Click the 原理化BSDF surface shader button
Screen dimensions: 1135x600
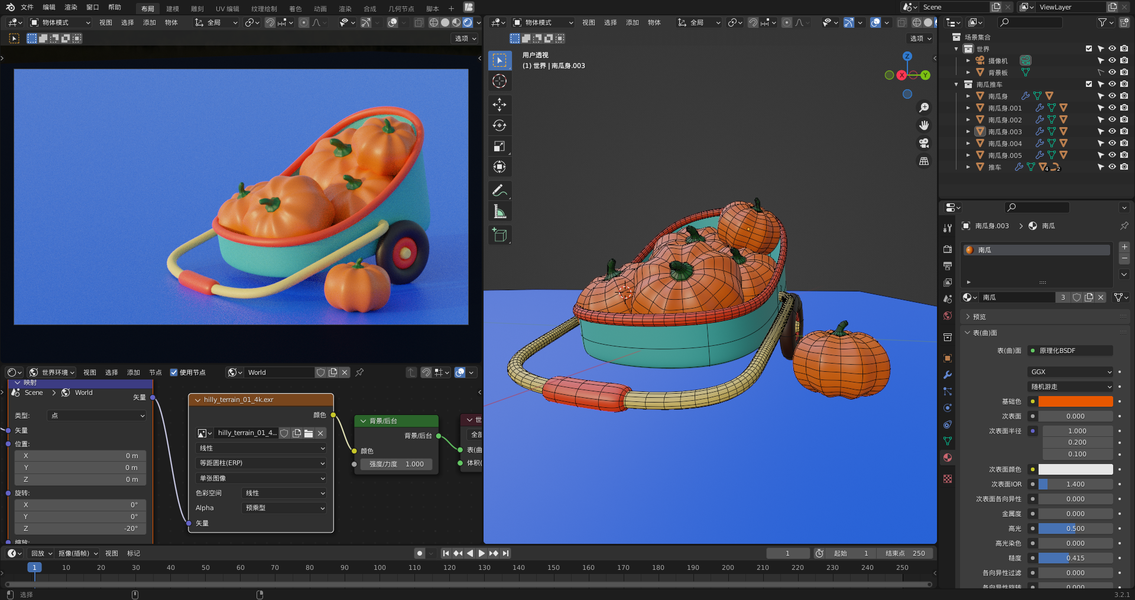point(1070,350)
